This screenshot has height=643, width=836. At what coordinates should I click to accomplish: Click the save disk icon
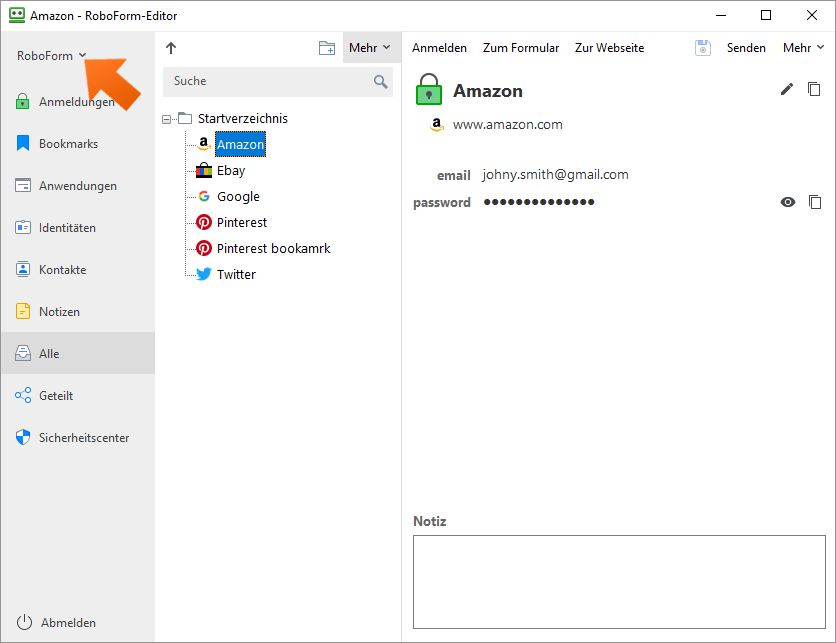click(703, 48)
